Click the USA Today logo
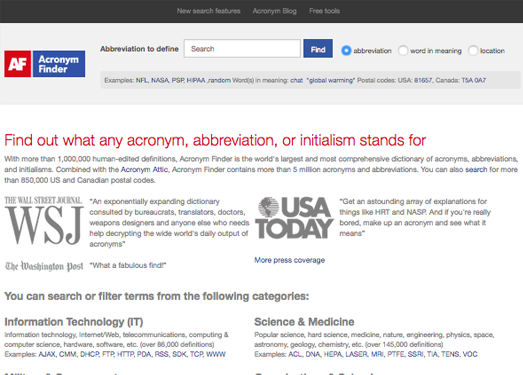Screen dimensions: 523x375 [x=295, y=218]
